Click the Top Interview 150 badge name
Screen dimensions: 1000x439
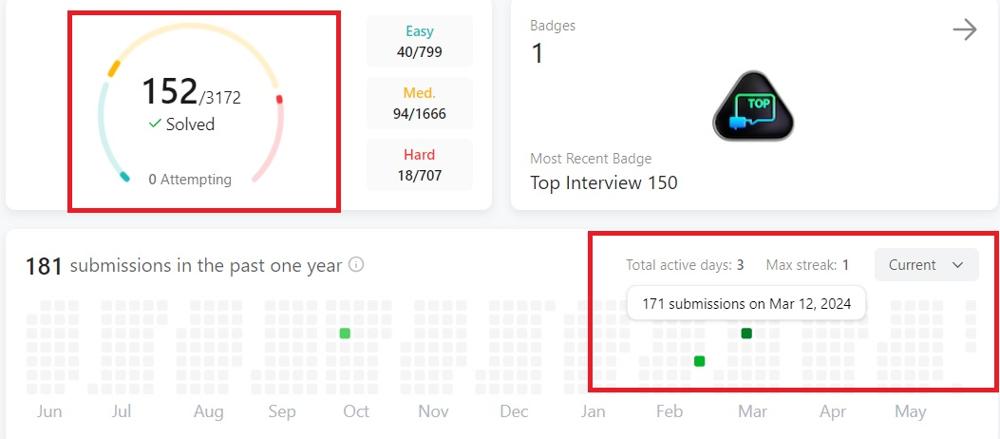(603, 183)
